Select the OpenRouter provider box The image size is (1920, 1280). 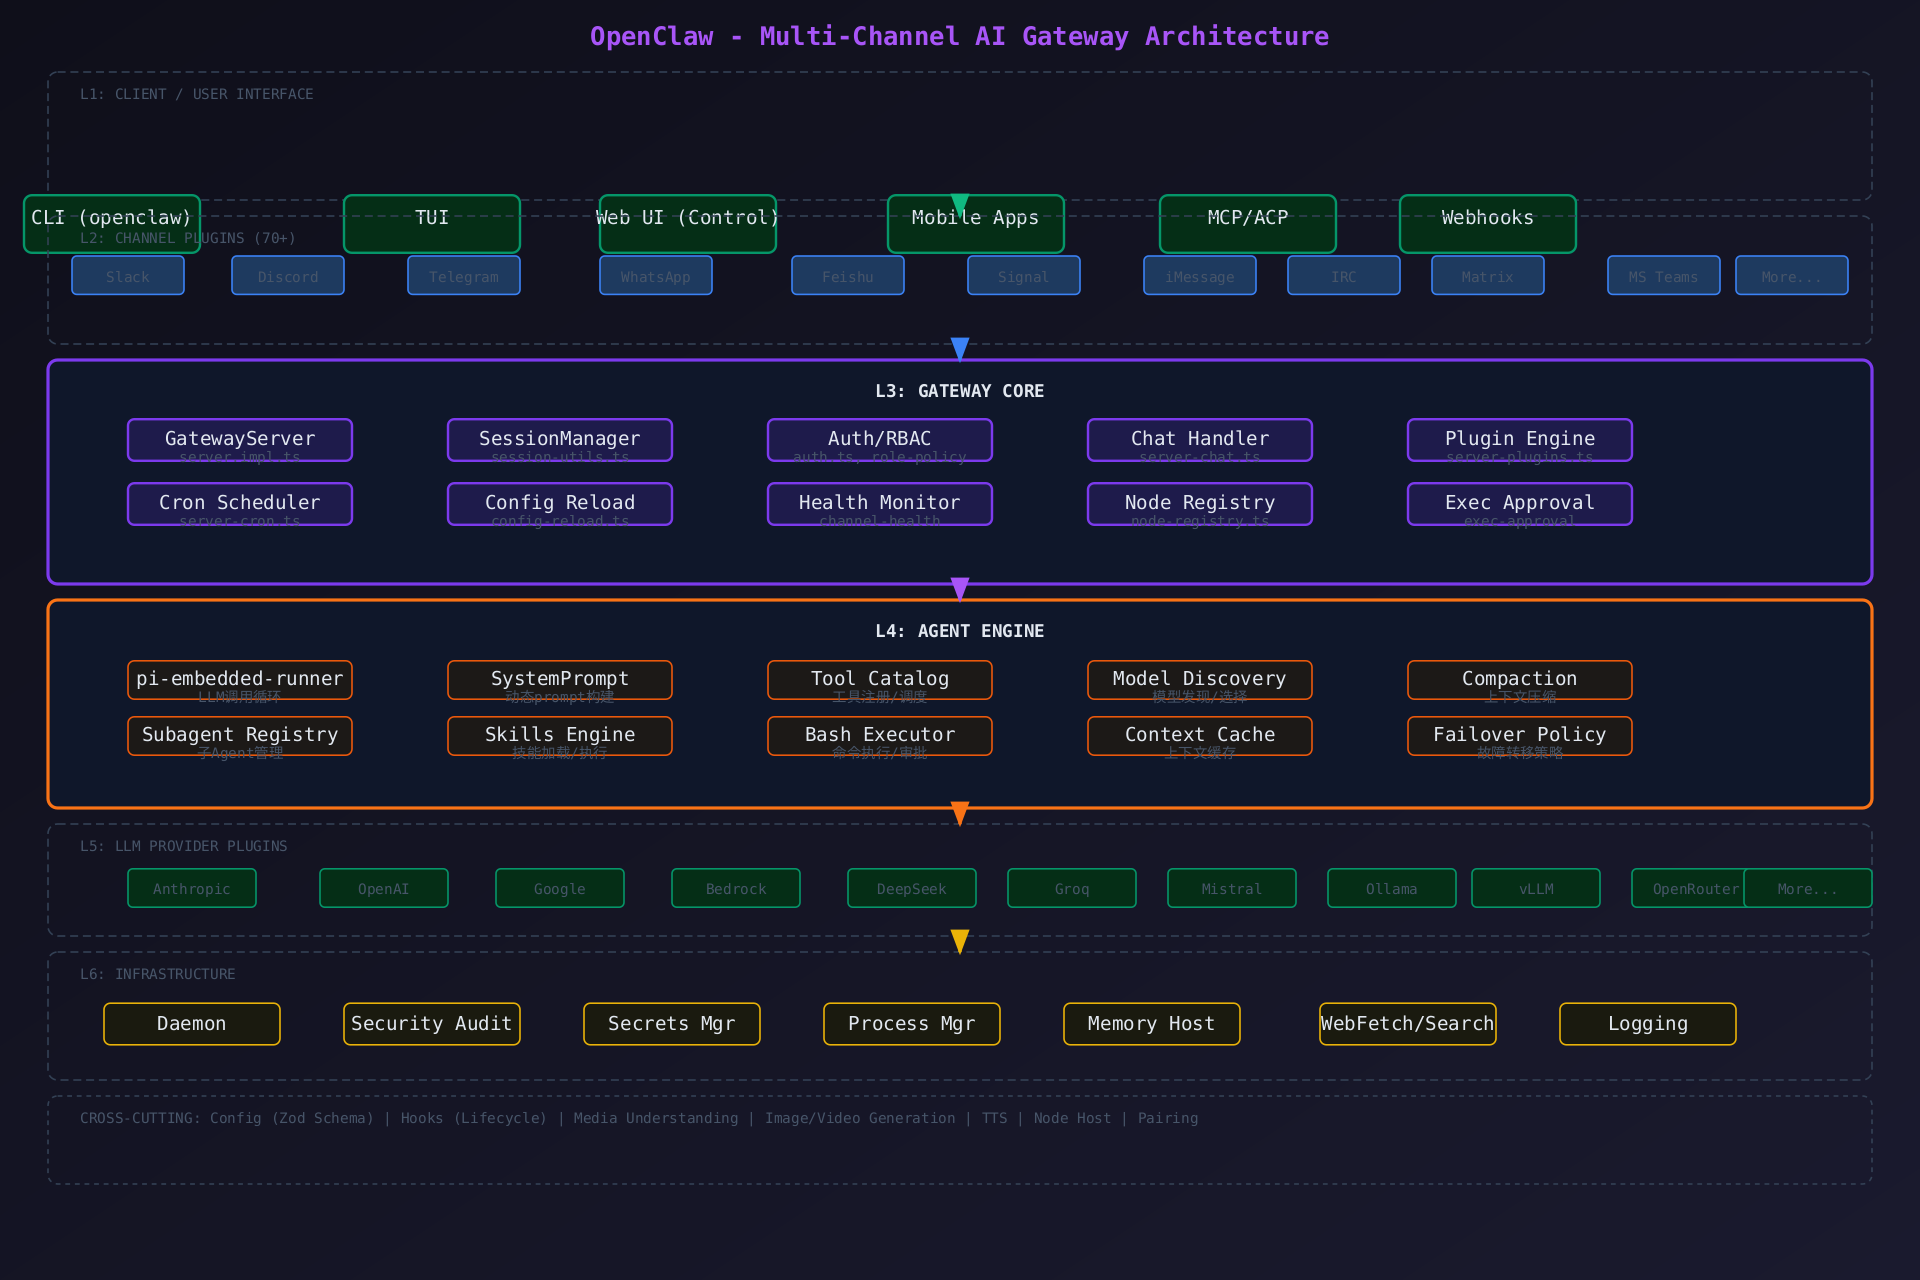[x=1686, y=888]
